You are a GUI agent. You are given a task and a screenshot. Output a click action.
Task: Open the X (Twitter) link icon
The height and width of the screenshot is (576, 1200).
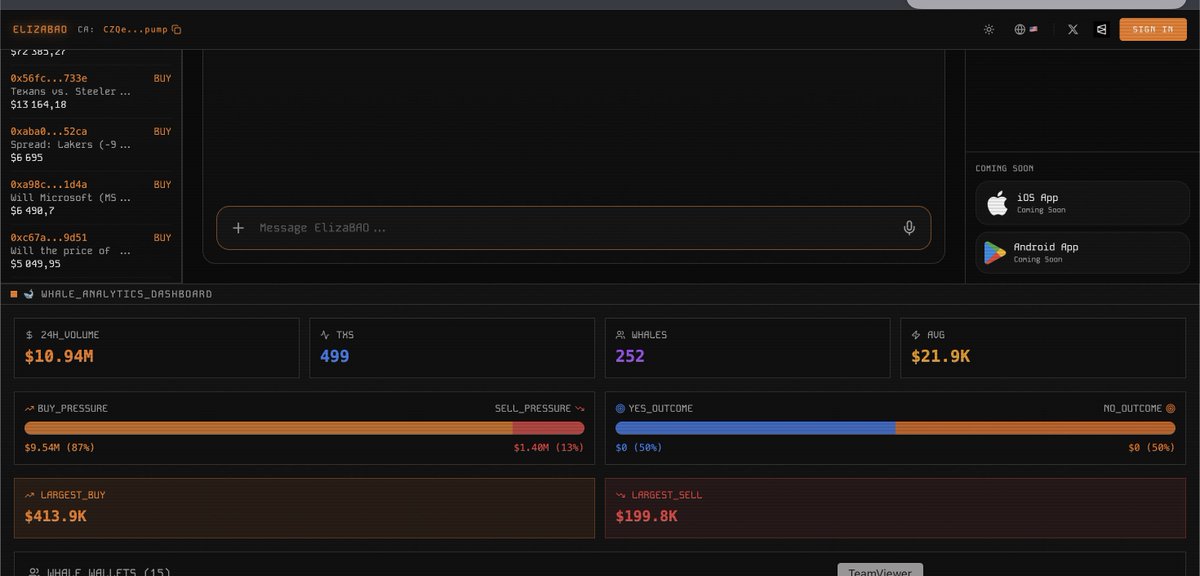[x=1073, y=30]
